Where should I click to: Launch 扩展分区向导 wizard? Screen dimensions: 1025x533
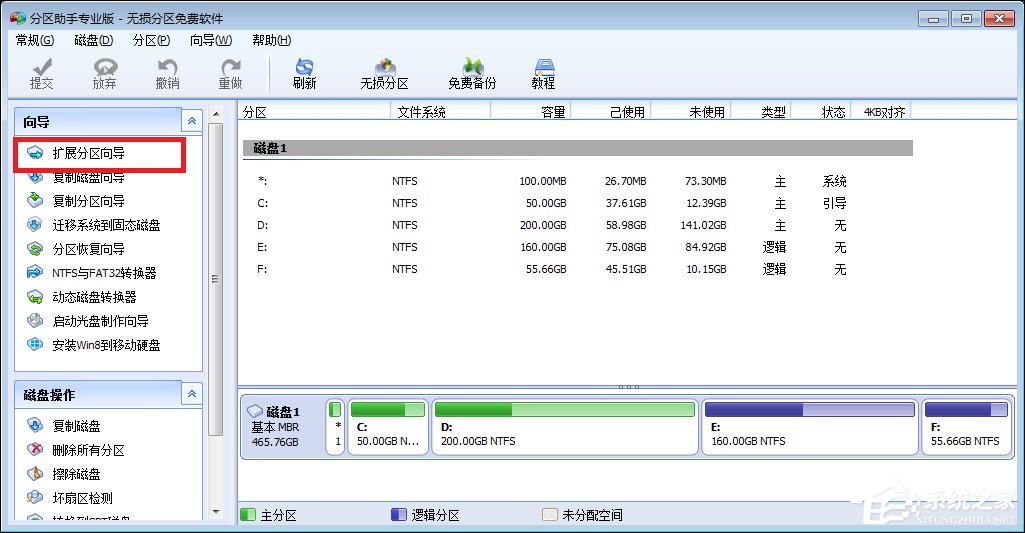(88, 153)
